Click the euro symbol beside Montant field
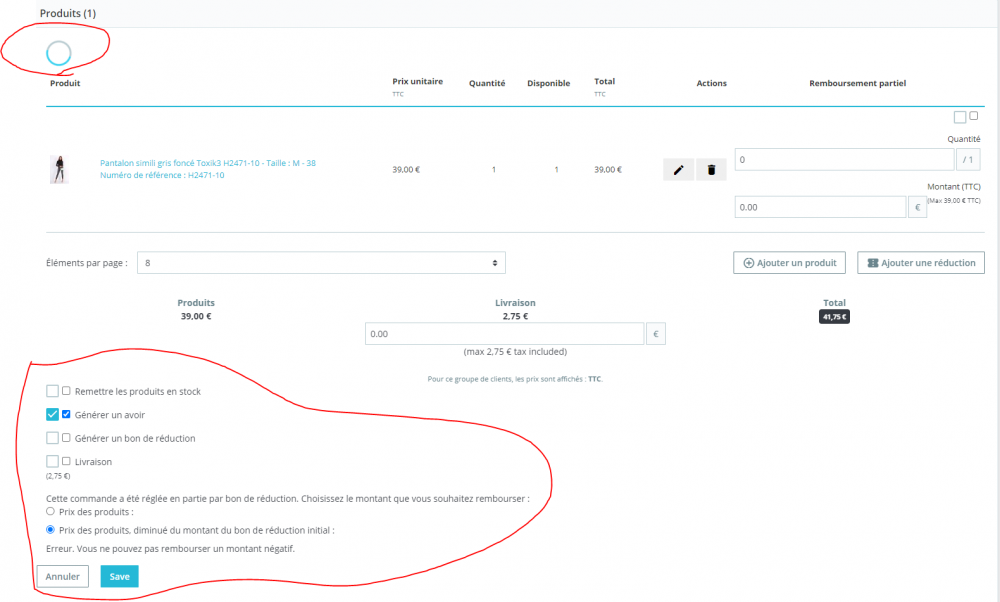Image resolution: width=1000 pixels, height=602 pixels. [917, 207]
